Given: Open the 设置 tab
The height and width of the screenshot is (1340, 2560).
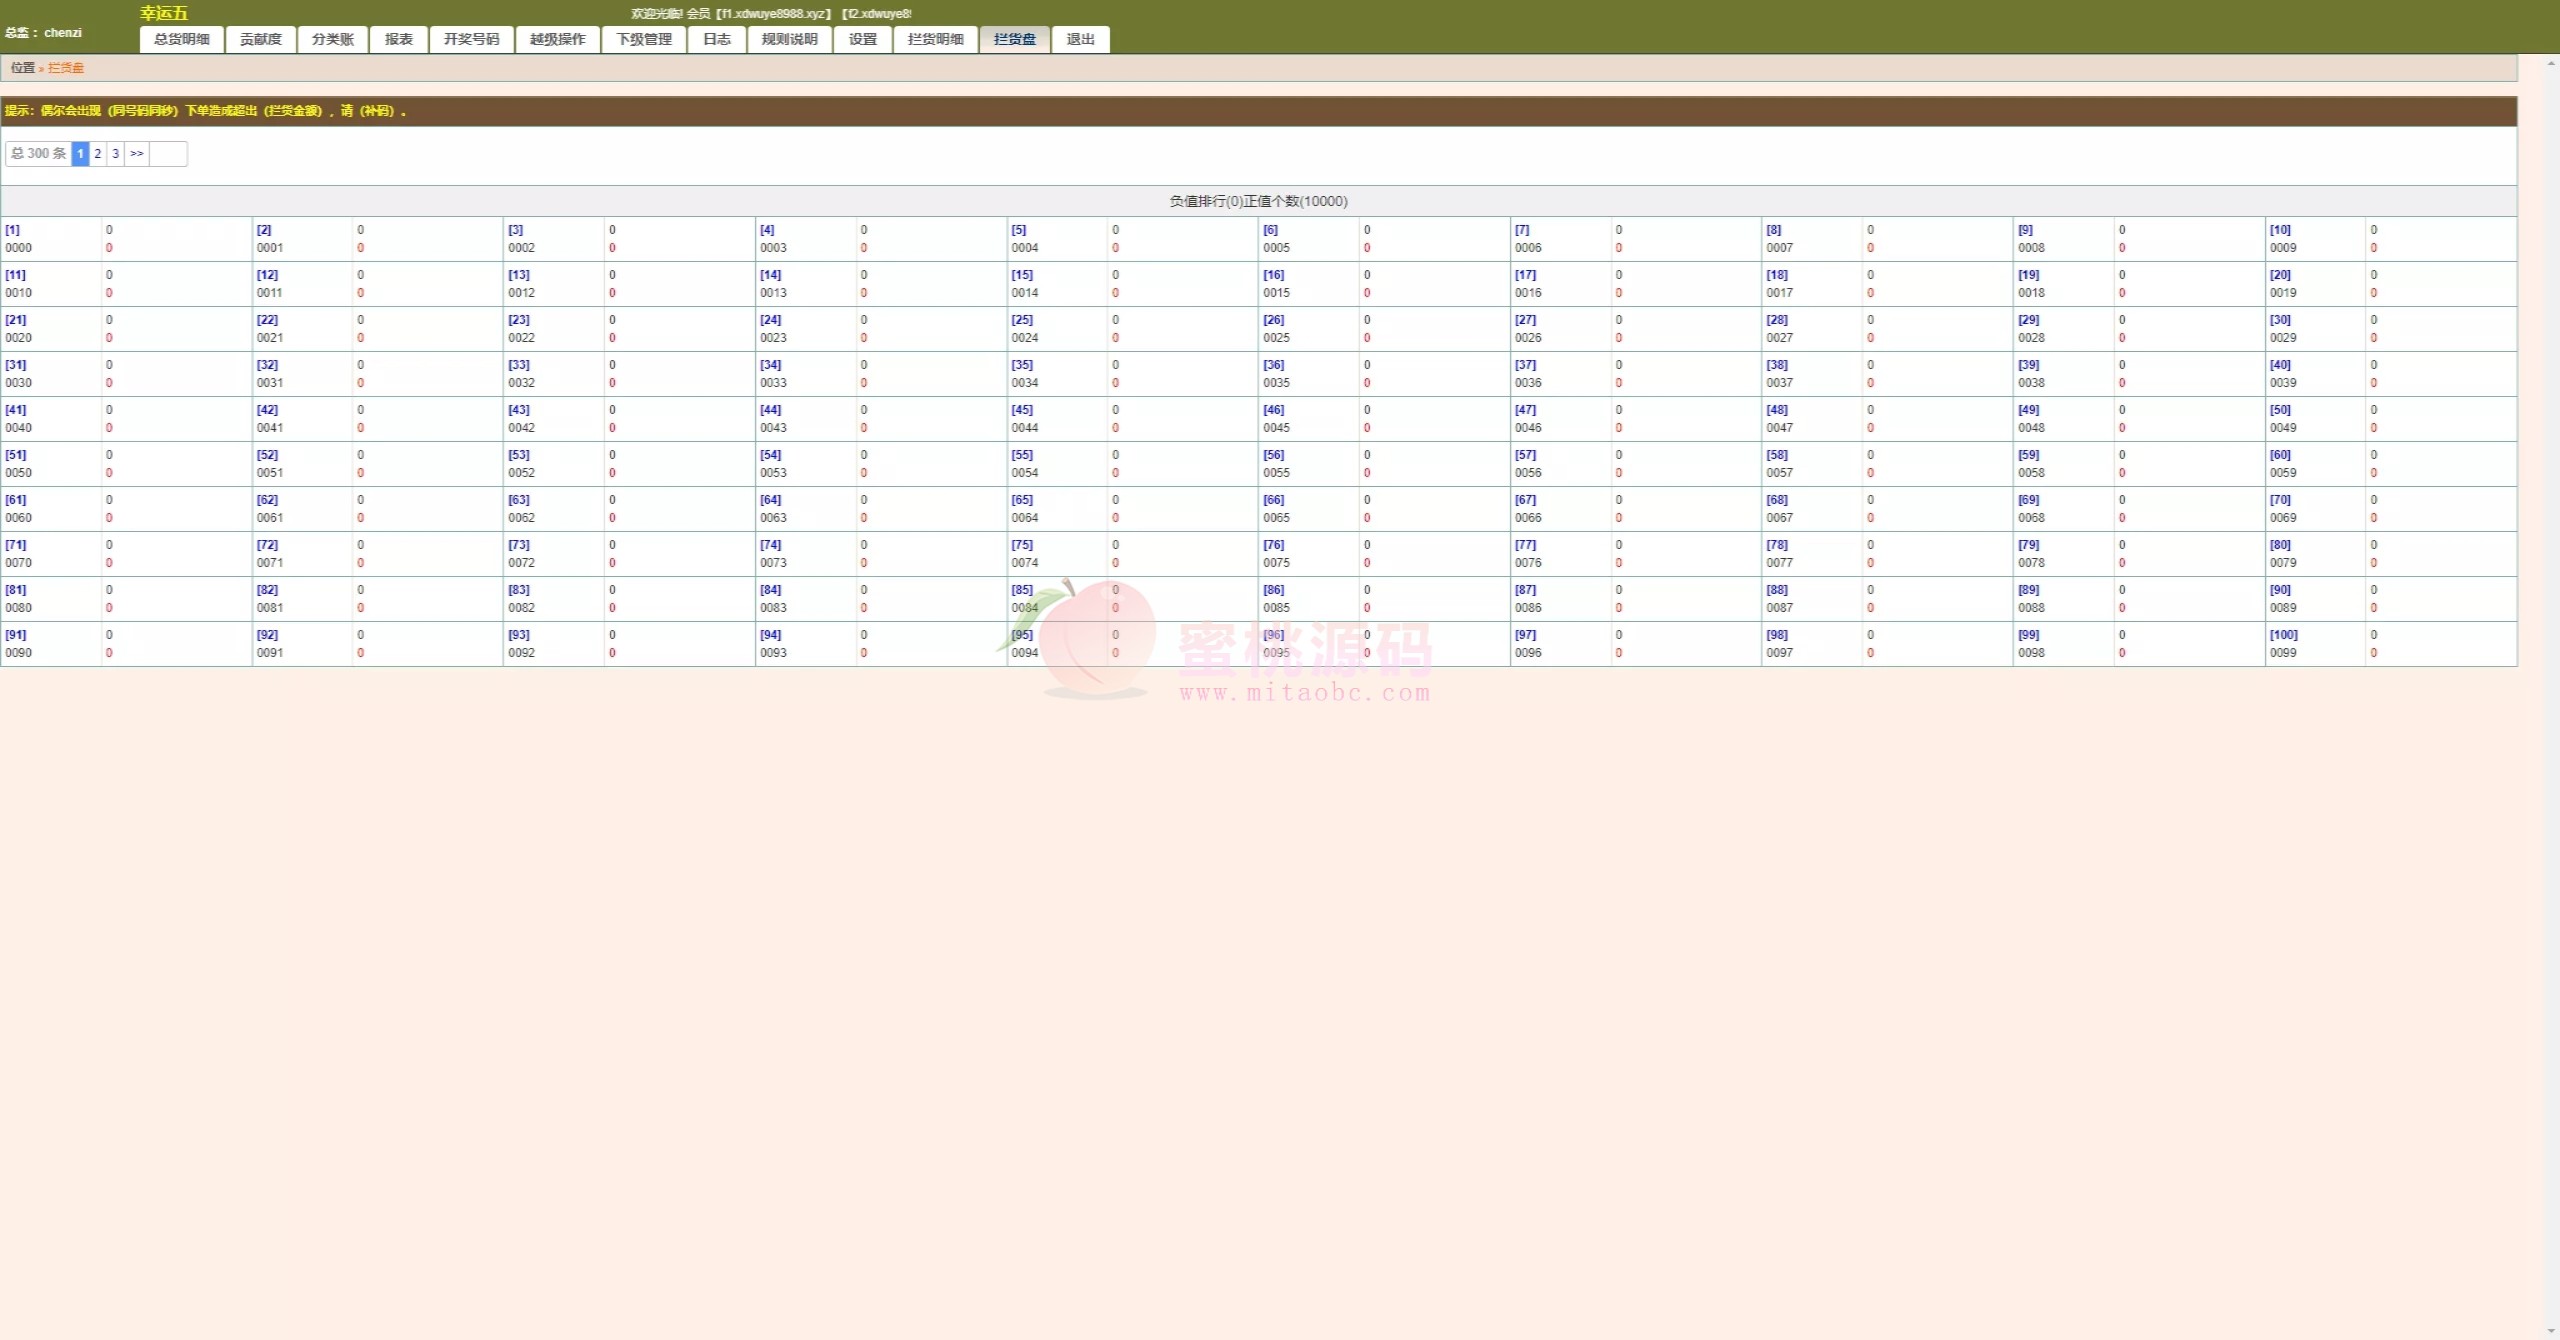Looking at the screenshot, I should [x=862, y=39].
